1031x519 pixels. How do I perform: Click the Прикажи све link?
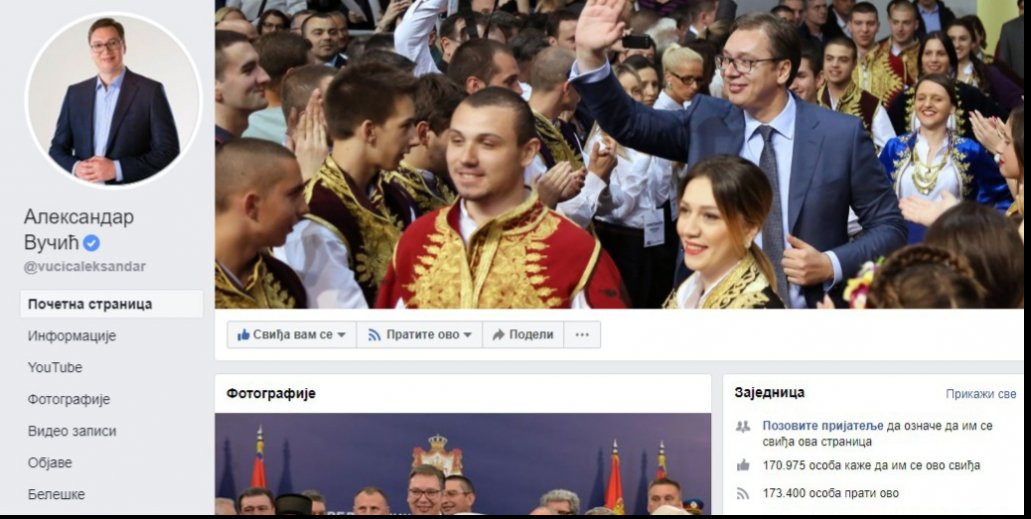pyautogui.click(x=980, y=395)
